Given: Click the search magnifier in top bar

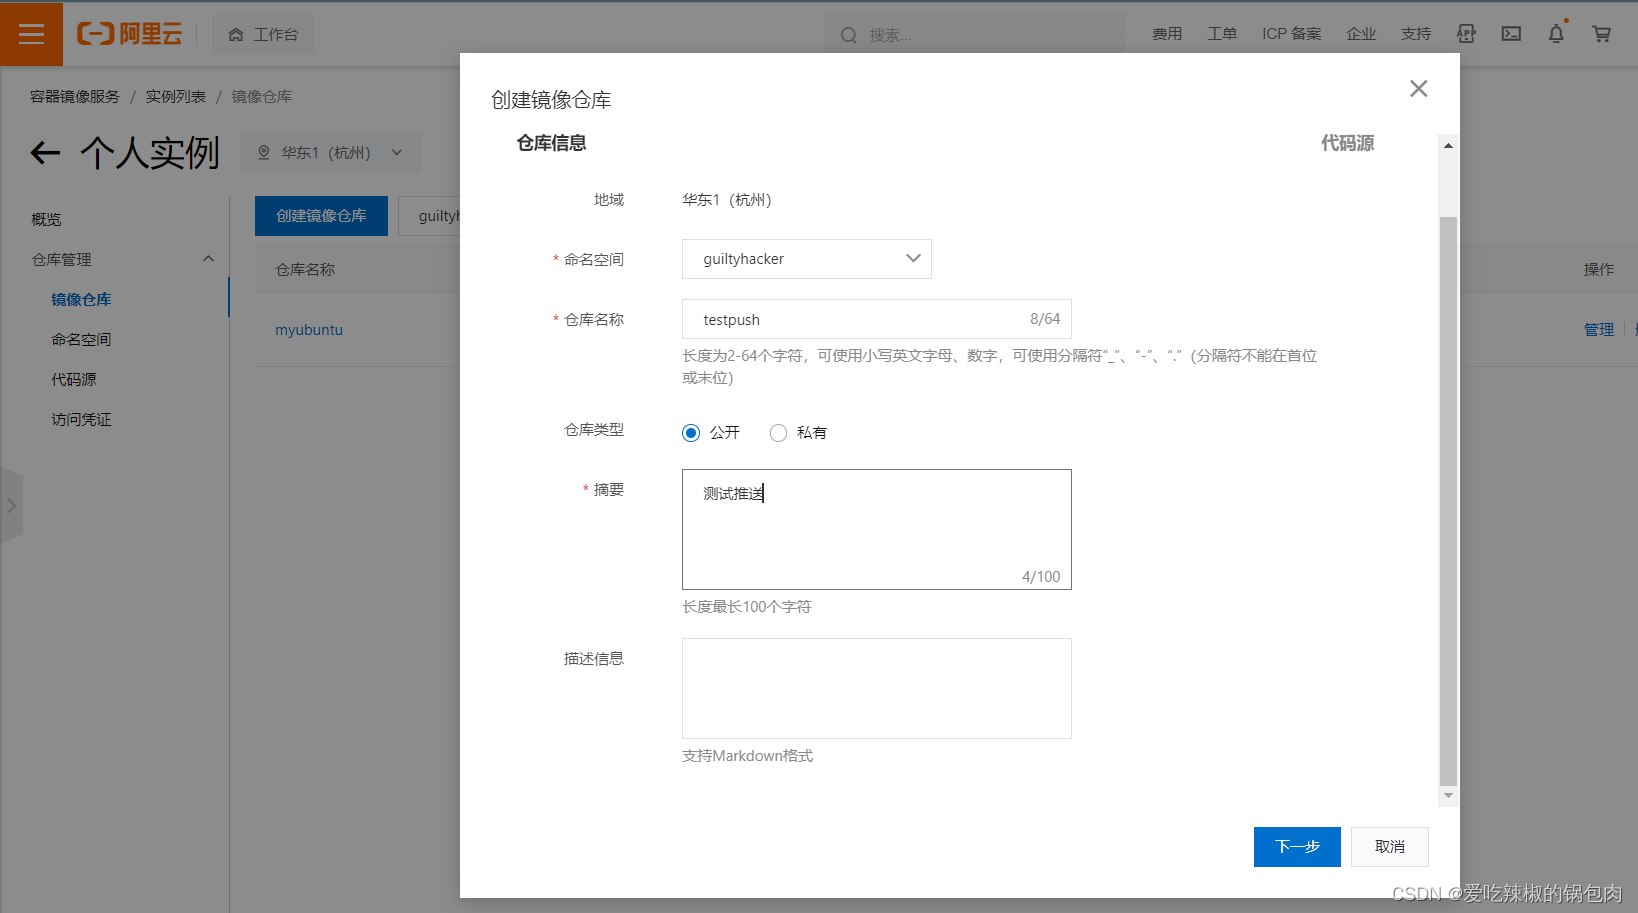Looking at the screenshot, I should (848, 34).
